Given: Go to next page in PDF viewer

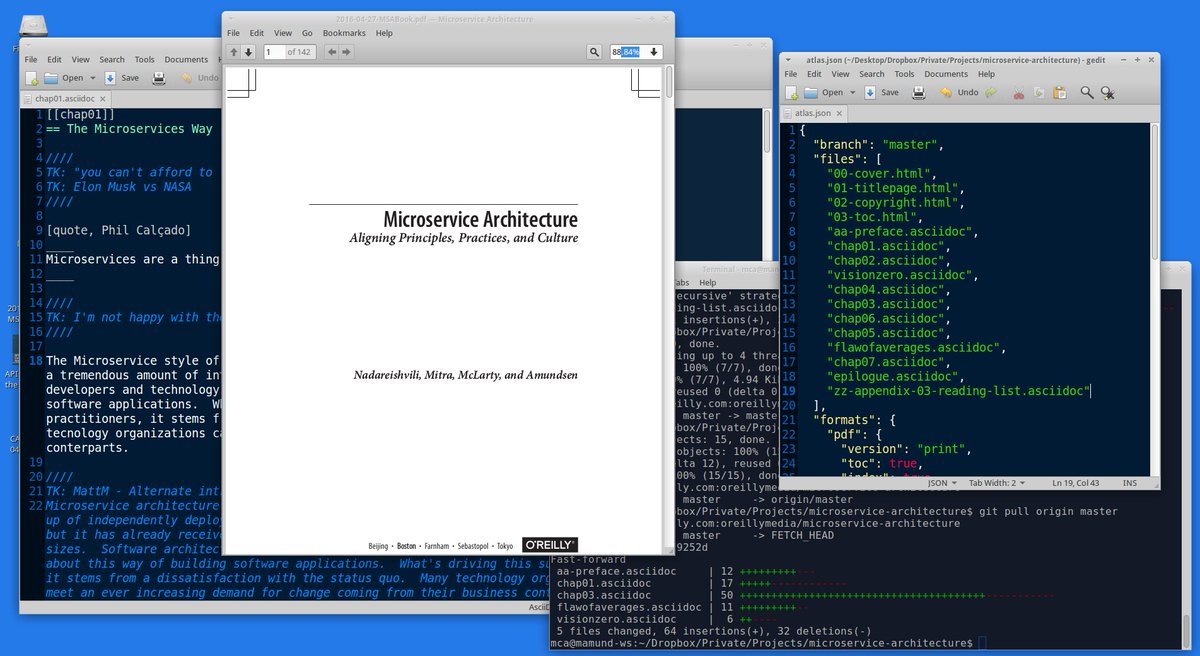Looking at the screenshot, I should tap(249, 52).
